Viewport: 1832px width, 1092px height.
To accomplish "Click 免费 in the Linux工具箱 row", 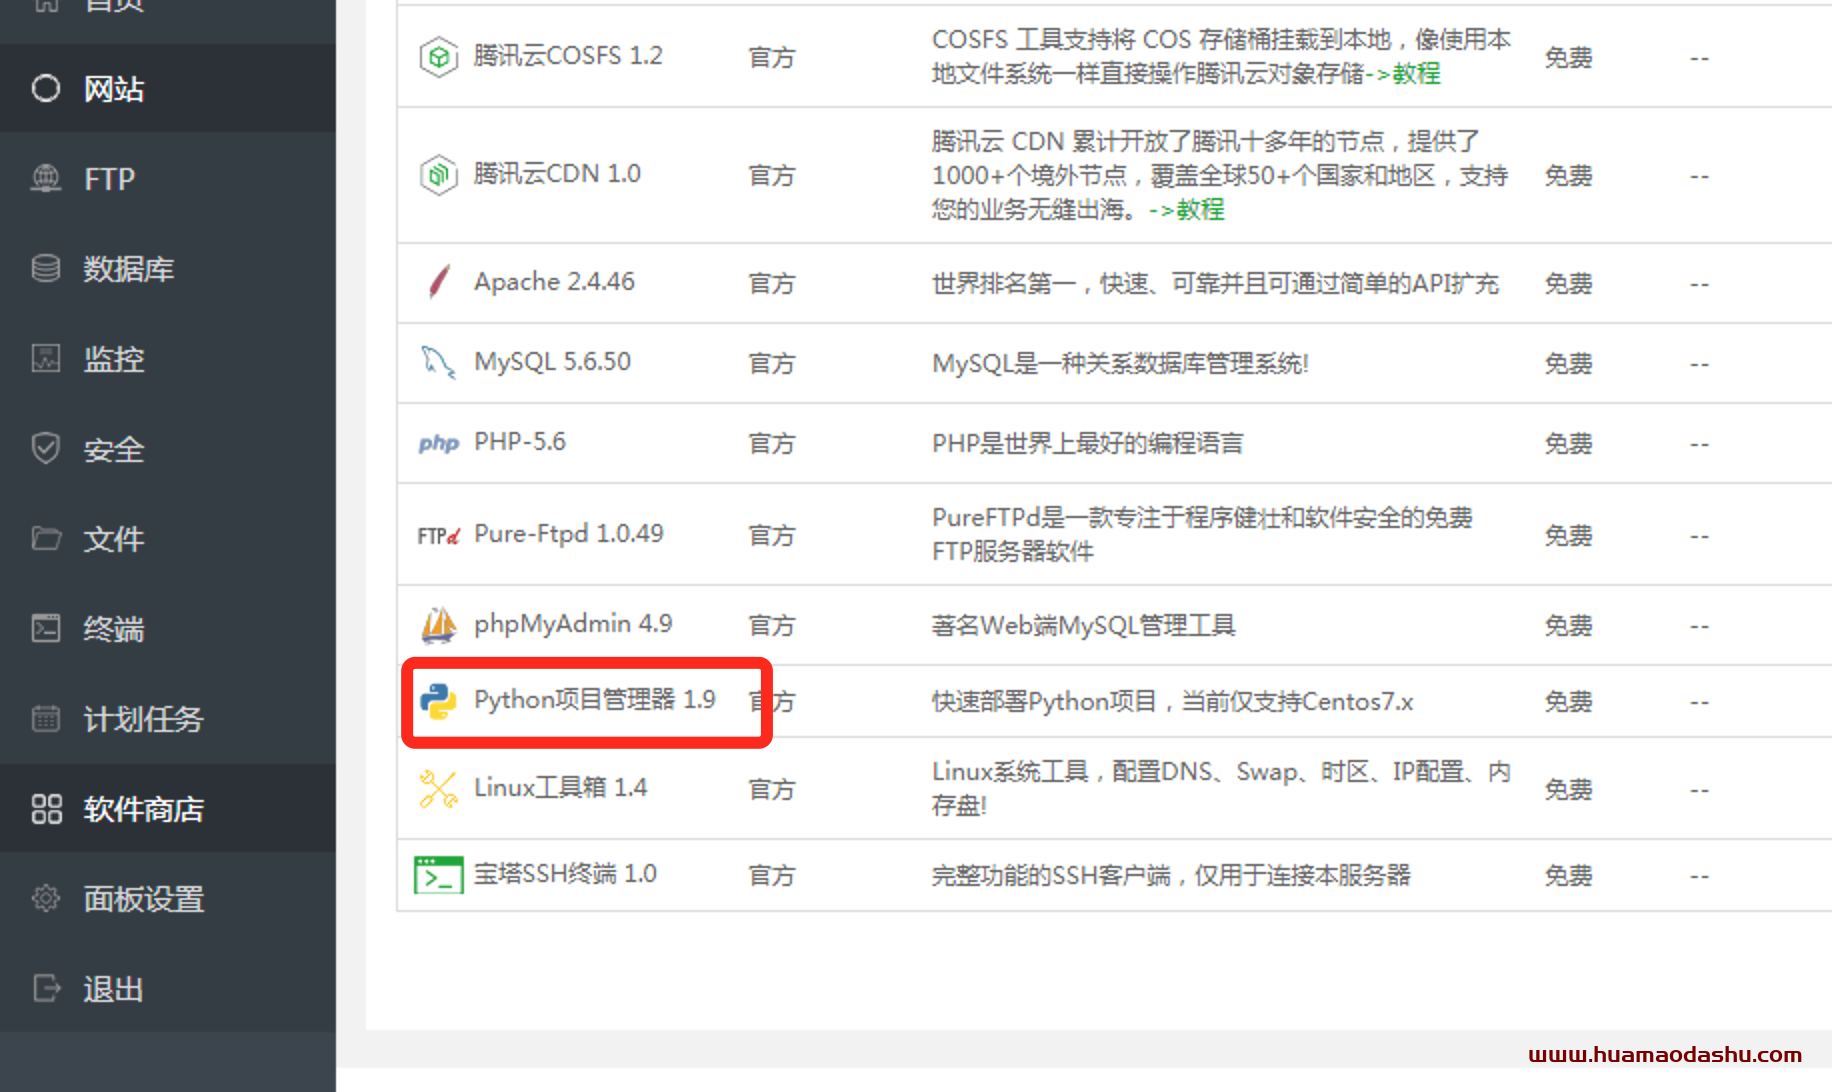I will pyautogui.click(x=1568, y=789).
